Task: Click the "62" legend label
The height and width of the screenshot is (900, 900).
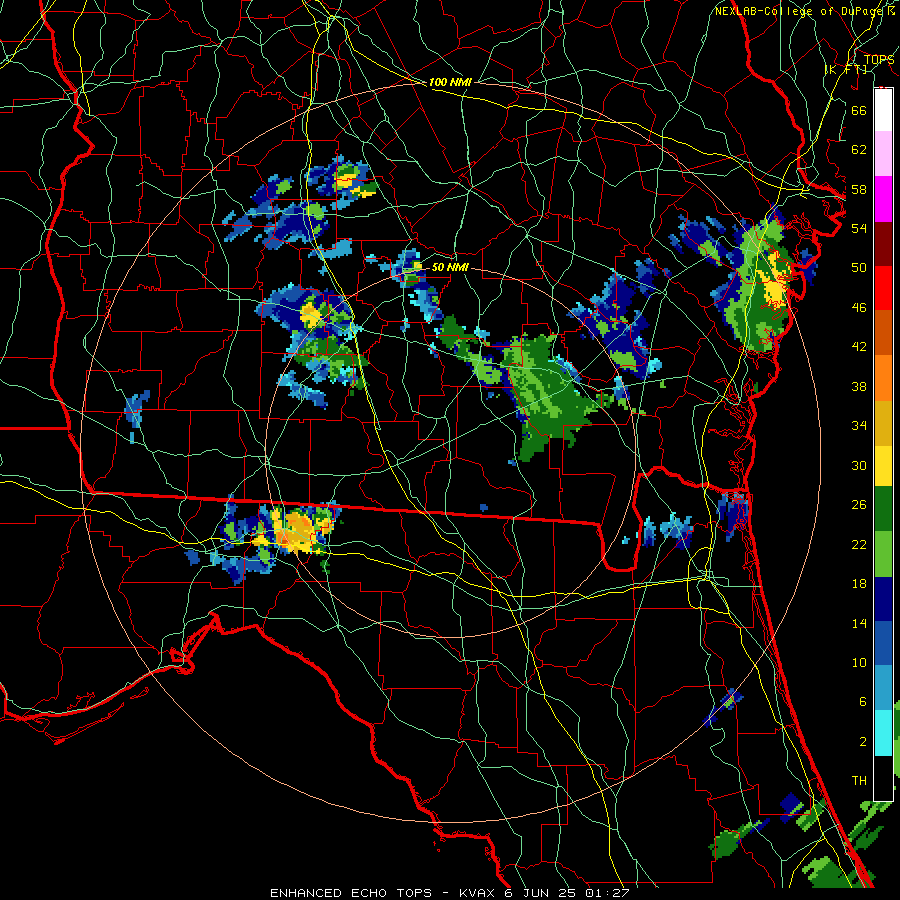Action: (859, 150)
